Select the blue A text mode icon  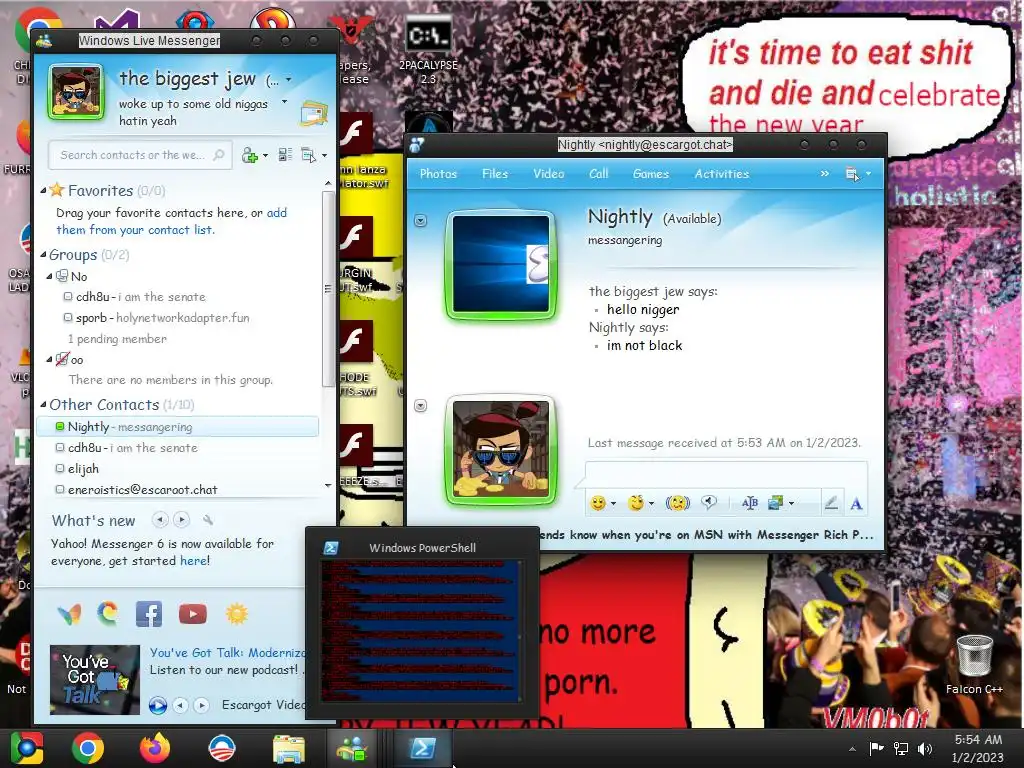coord(856,504)
